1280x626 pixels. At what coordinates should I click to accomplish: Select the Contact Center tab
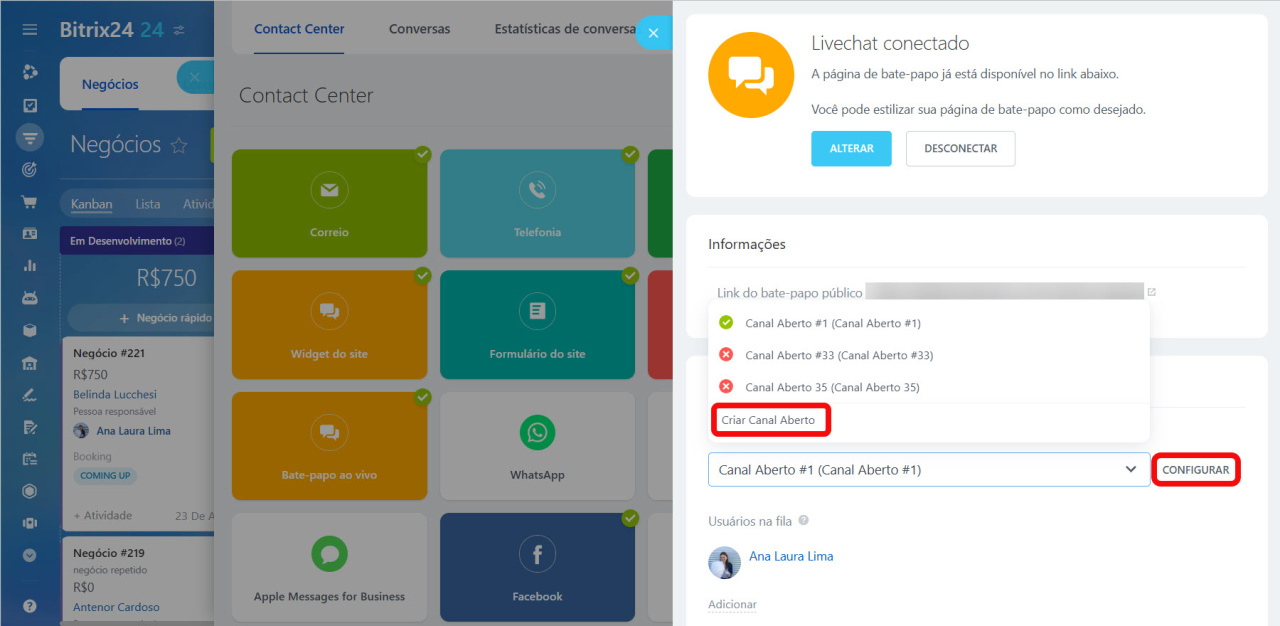point(299,29)
